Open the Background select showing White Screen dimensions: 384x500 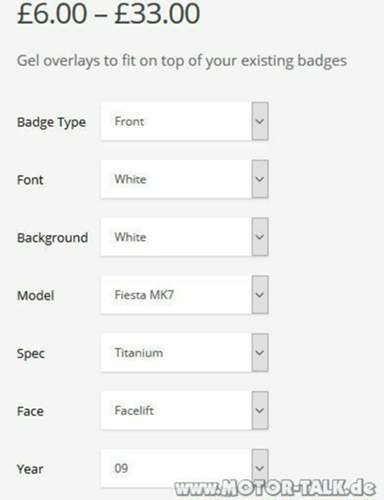[184, 237]
